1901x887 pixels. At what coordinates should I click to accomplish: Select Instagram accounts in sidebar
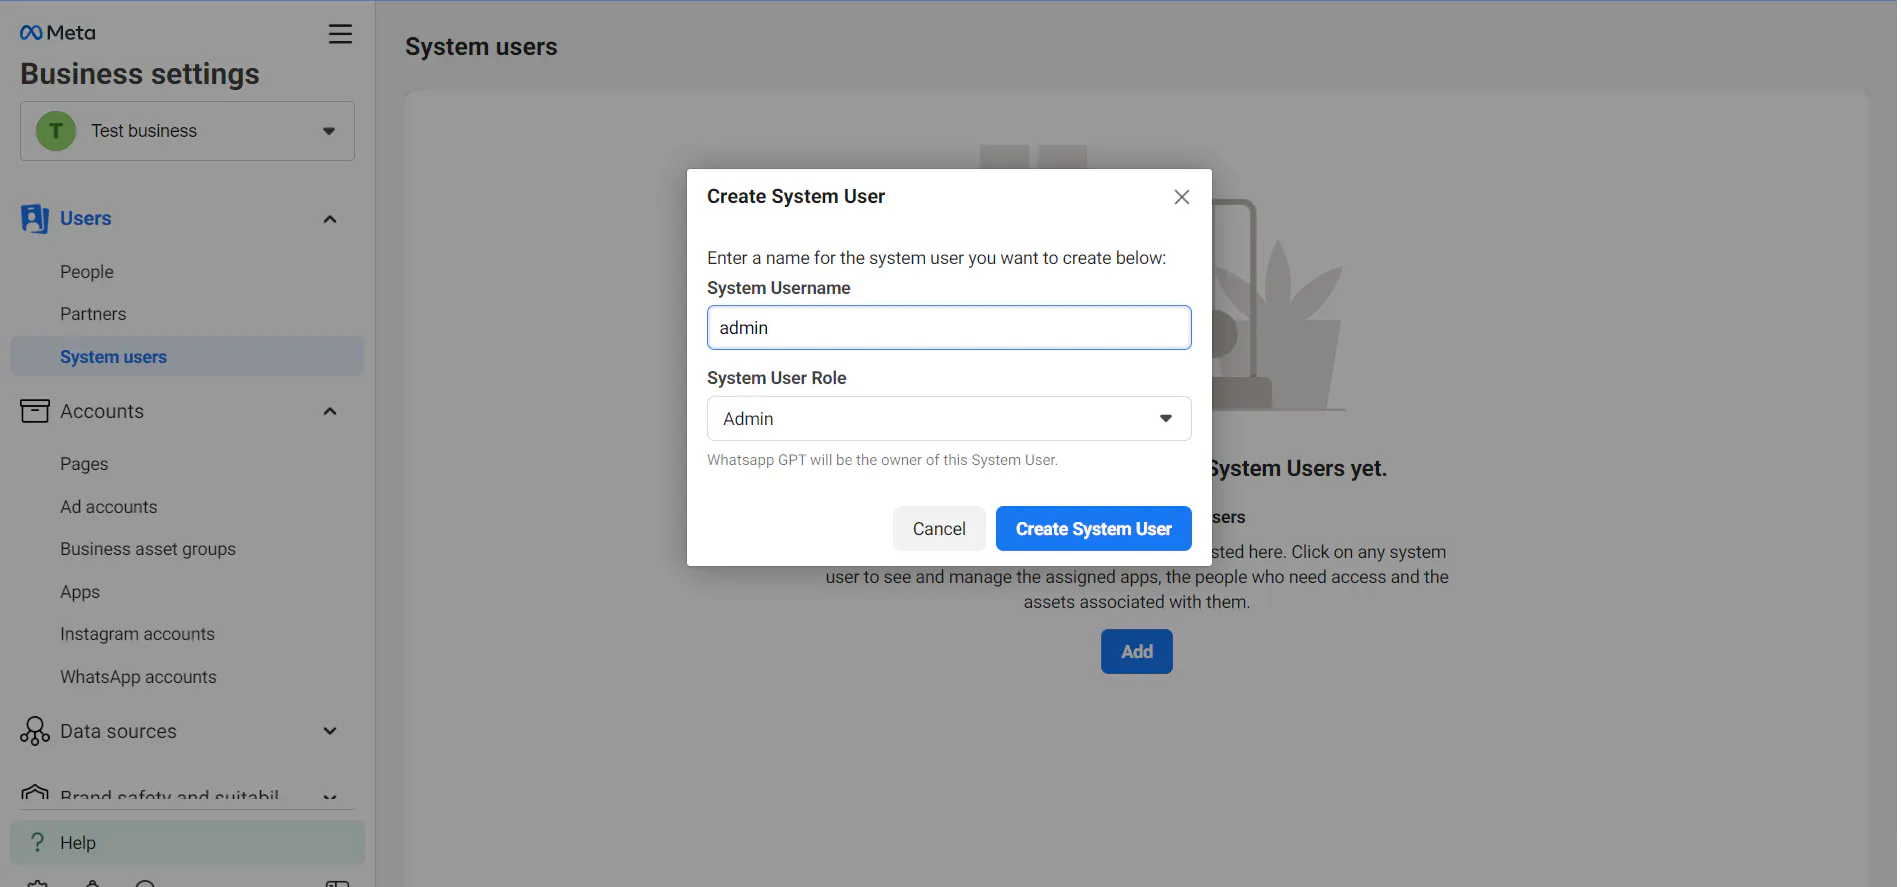point(137,634)
